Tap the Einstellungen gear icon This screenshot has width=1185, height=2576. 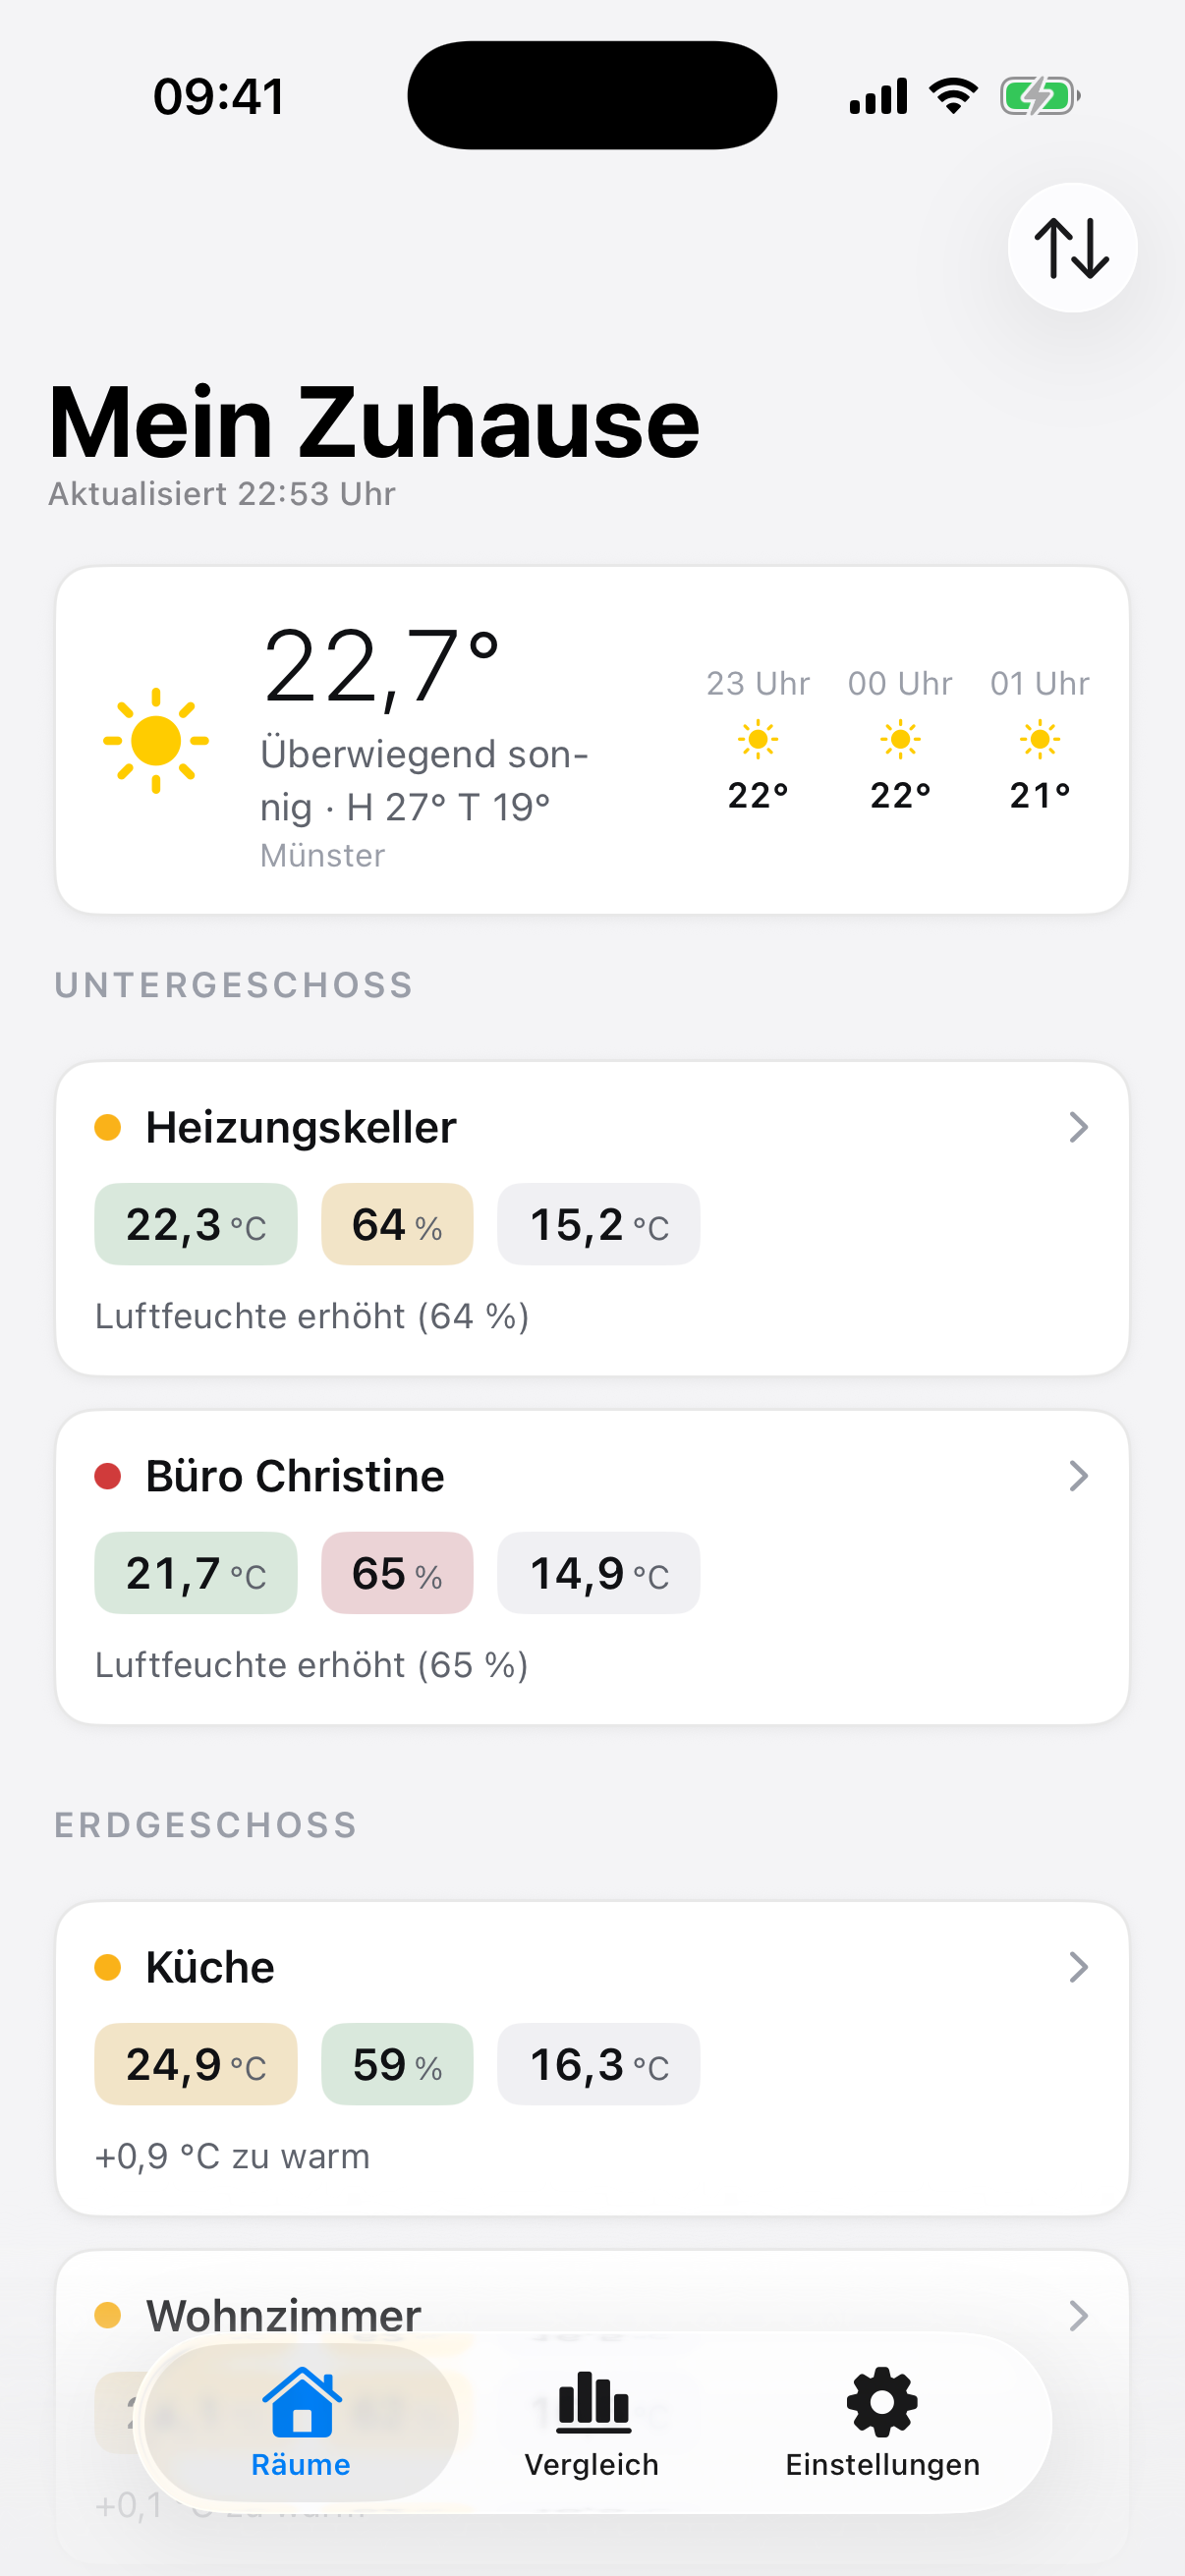[882, 2402]
